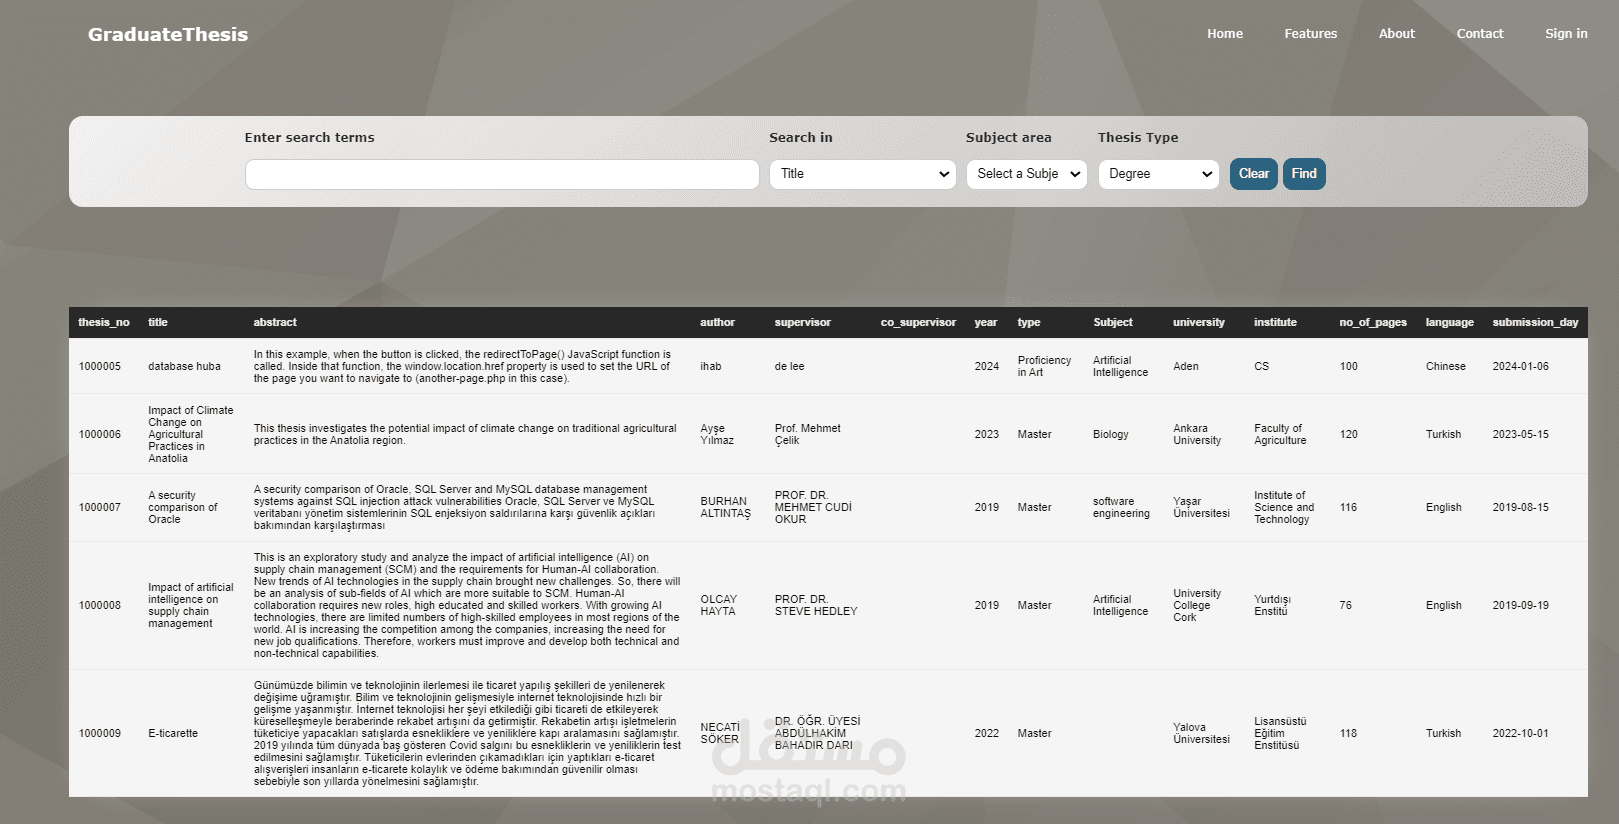Click supervisor 'Prof. Mehmet Çelik' cell
This screenshot has width=1619, height=824.
[x=807, y=434]
